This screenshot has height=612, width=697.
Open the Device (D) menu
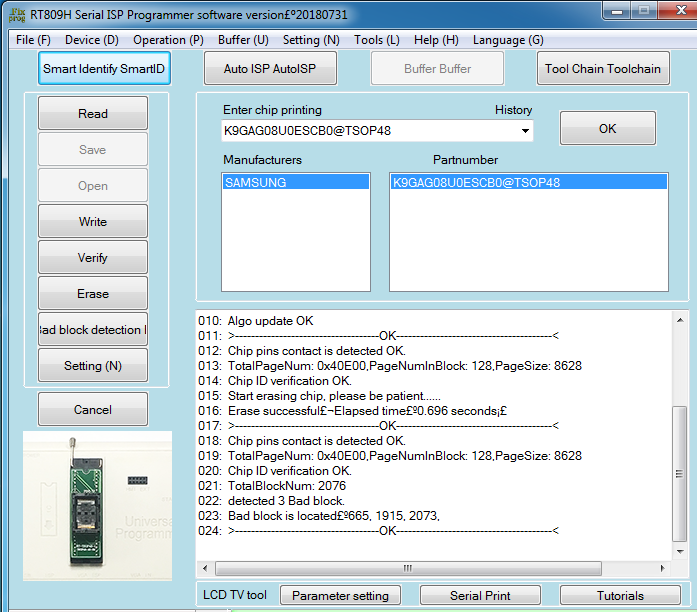point(92,40)
